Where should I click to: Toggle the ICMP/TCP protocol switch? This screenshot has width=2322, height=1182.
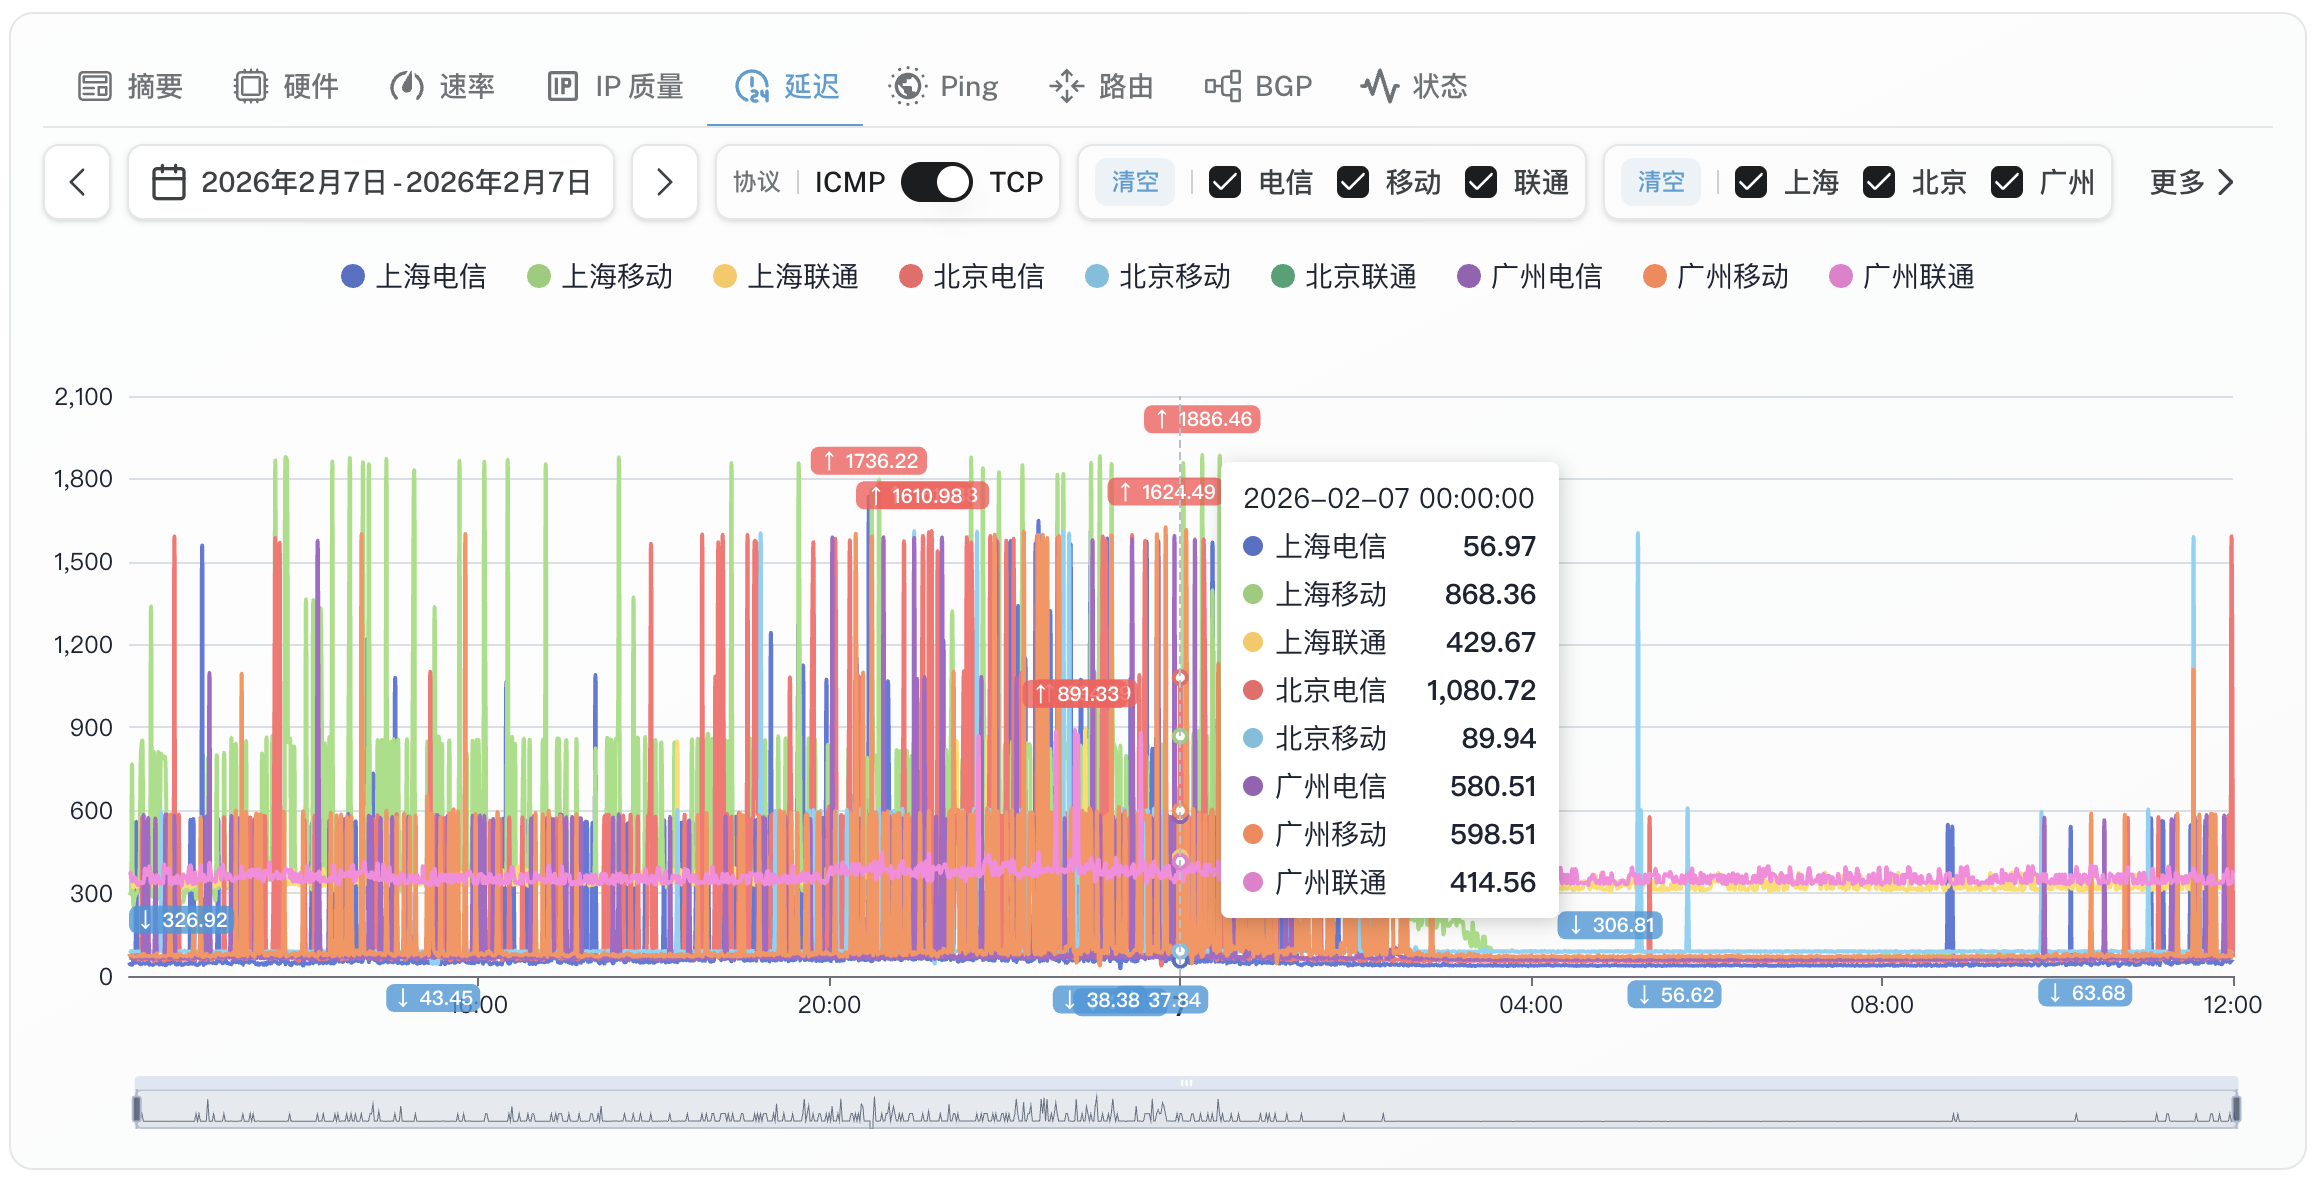[x=936, y=182]
